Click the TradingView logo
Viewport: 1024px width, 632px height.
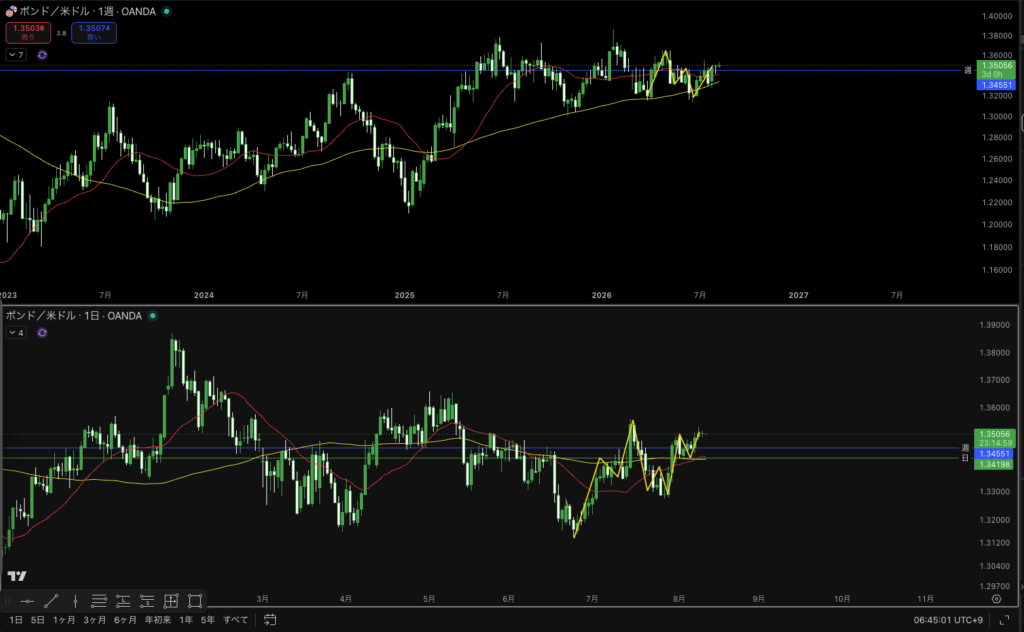(x=17, y=576)
